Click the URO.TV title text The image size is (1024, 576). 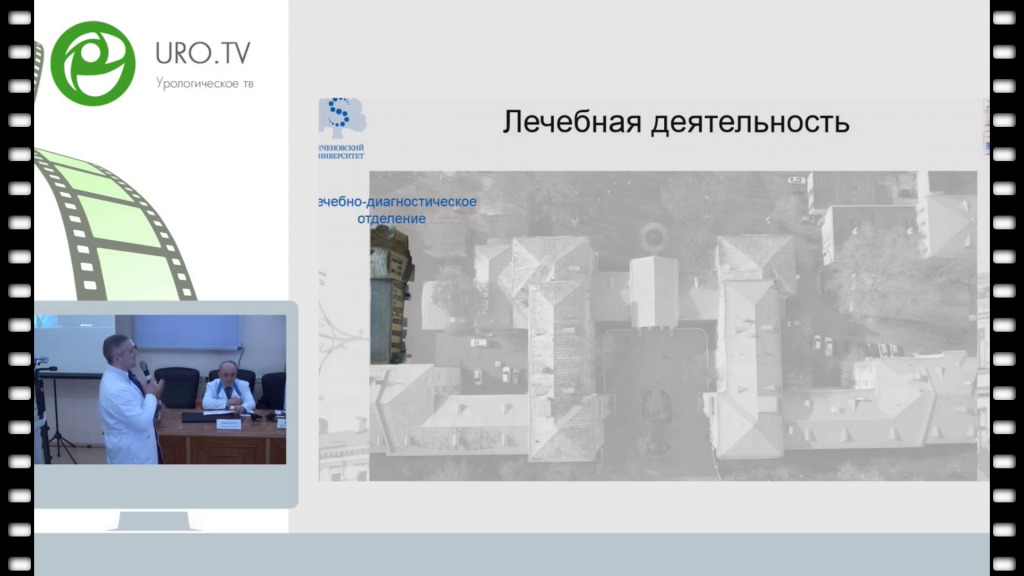[x=204, y=53]
